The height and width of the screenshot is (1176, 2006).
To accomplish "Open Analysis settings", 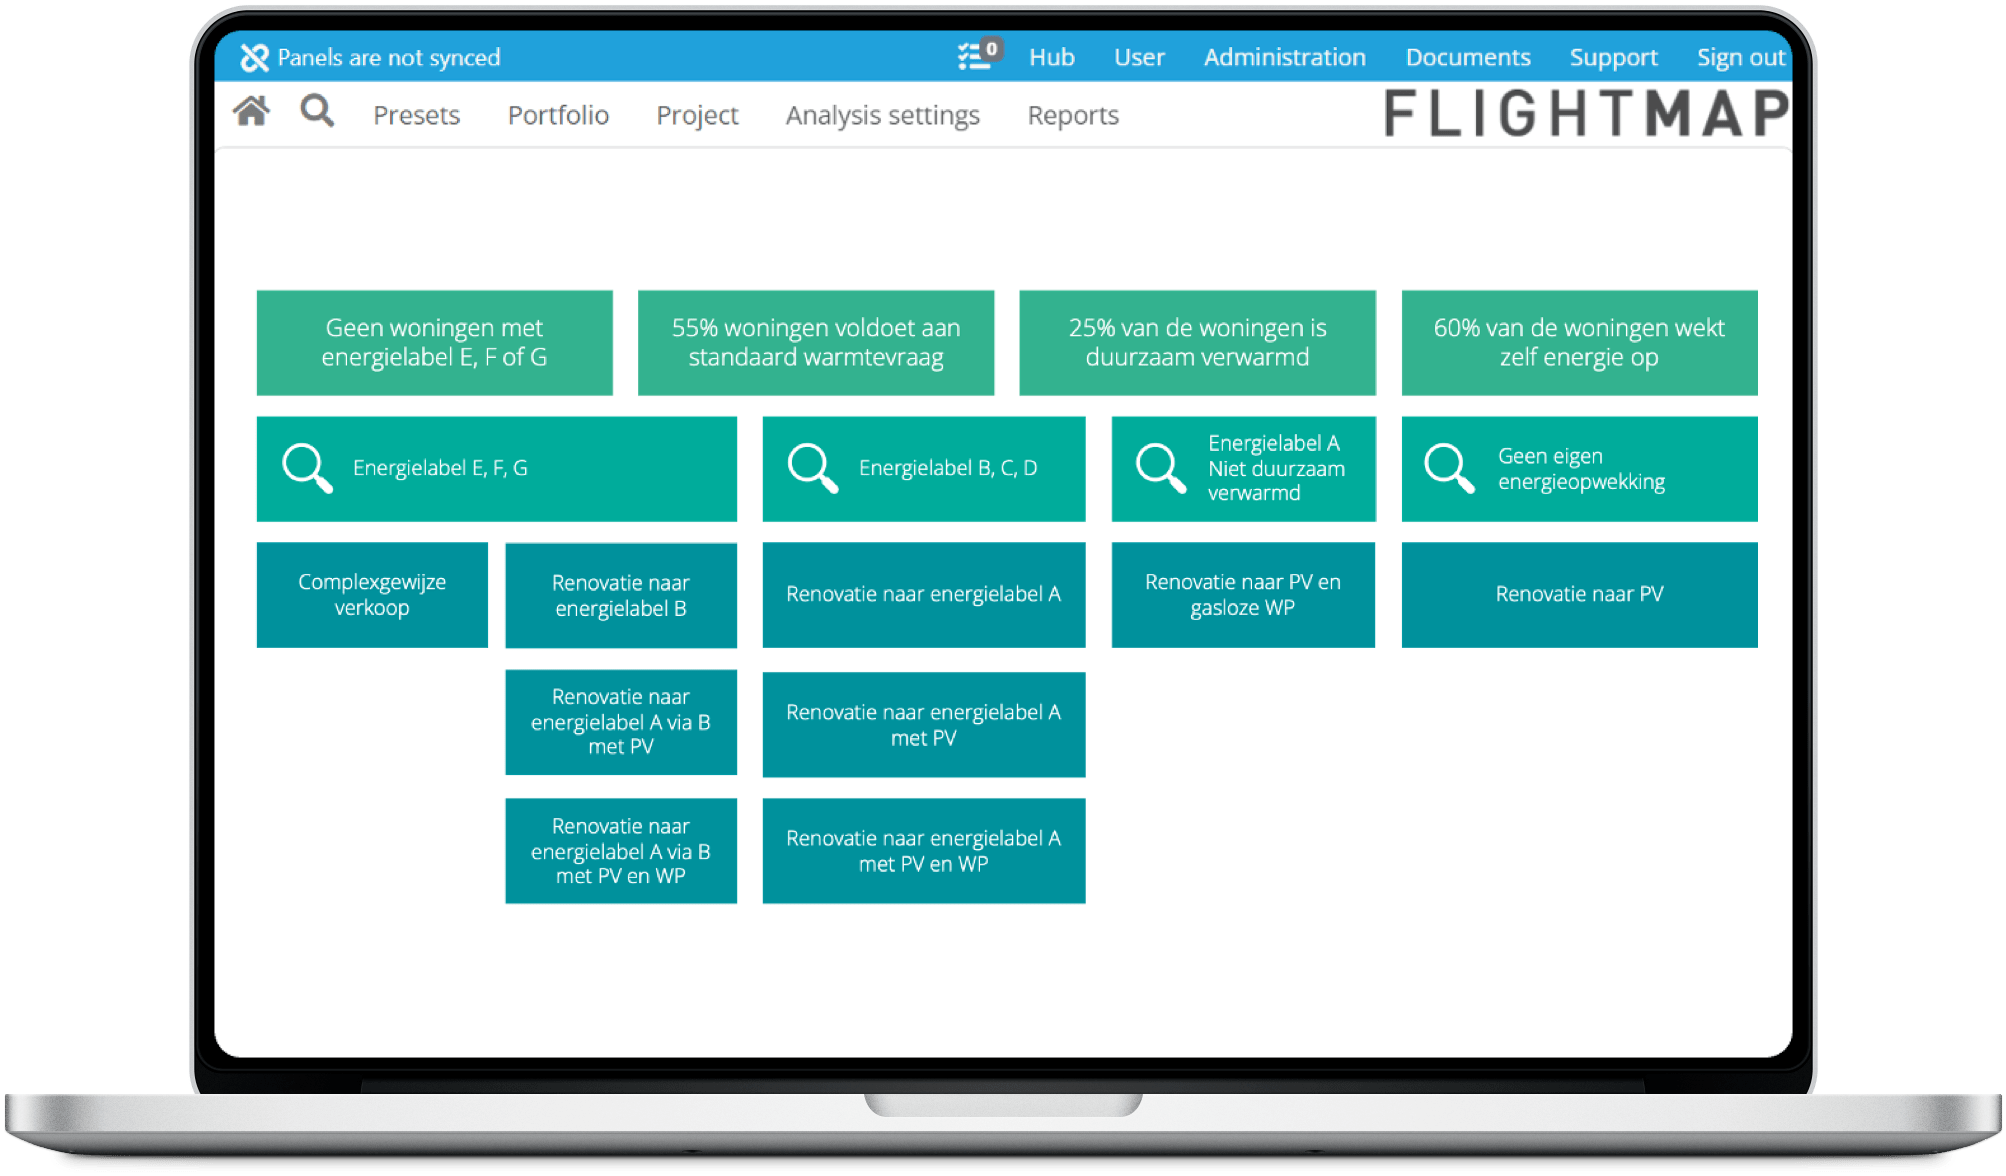I will pos(882,115).
